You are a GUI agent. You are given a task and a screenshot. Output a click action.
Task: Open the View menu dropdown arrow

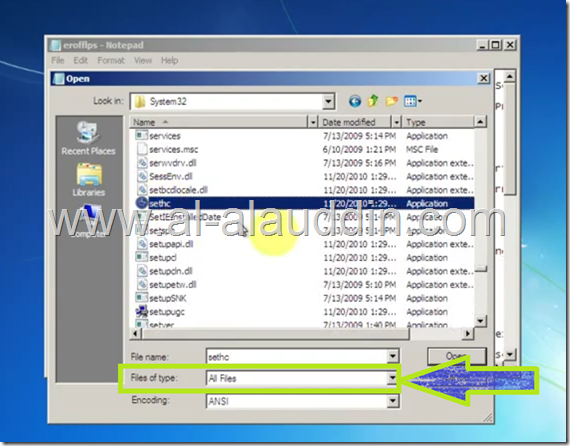pos(420,101)
